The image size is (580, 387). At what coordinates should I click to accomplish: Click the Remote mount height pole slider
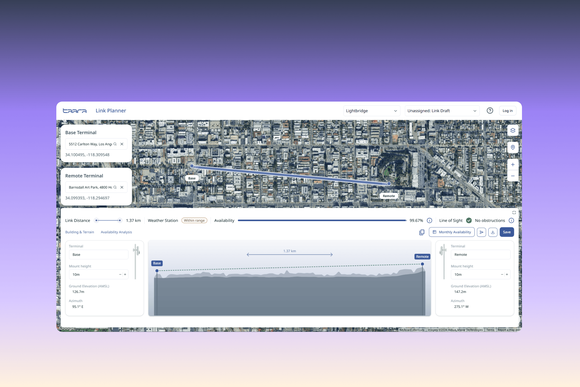(443, 262)
